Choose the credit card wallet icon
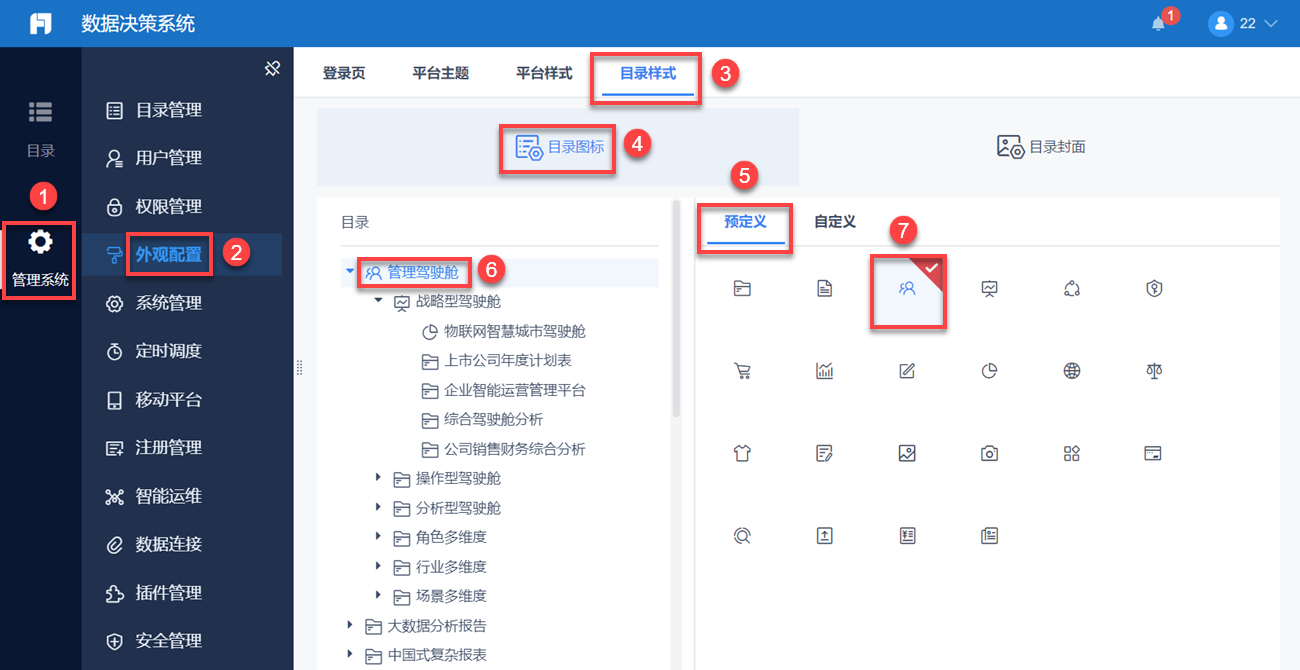1300x670 pixels. point(1154,453)
